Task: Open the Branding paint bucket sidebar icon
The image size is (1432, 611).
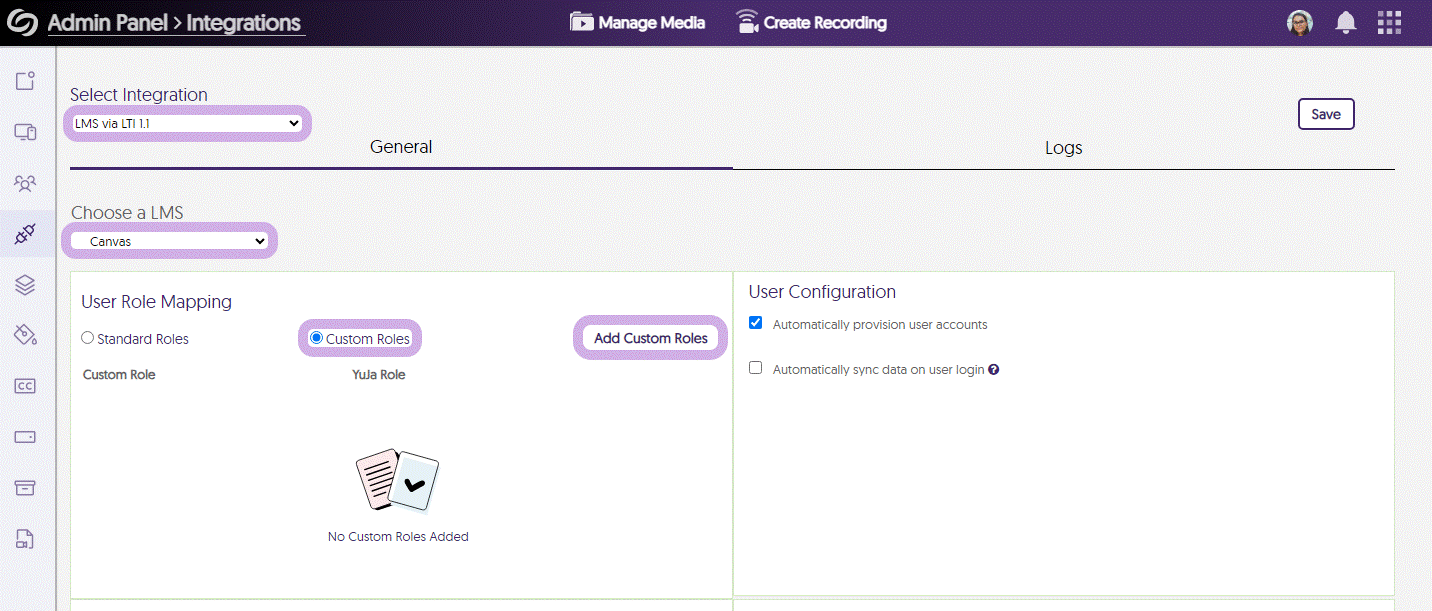Action: [x=25, y=335]
